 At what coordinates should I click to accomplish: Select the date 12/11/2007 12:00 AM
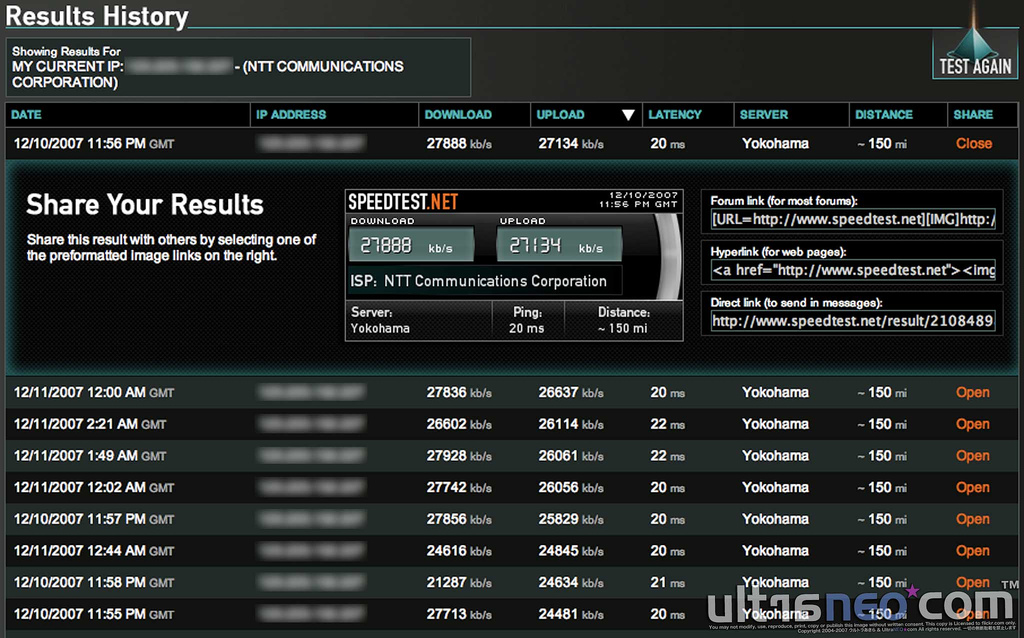[93, 392]
